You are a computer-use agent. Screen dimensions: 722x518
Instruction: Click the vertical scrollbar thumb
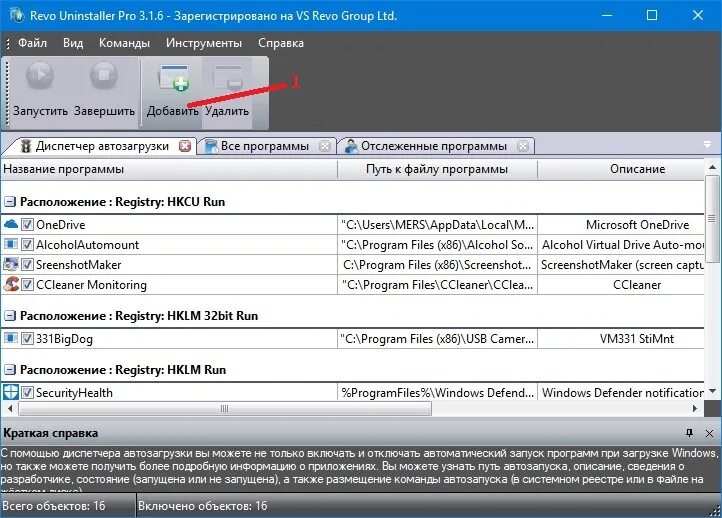pos(712,219)
